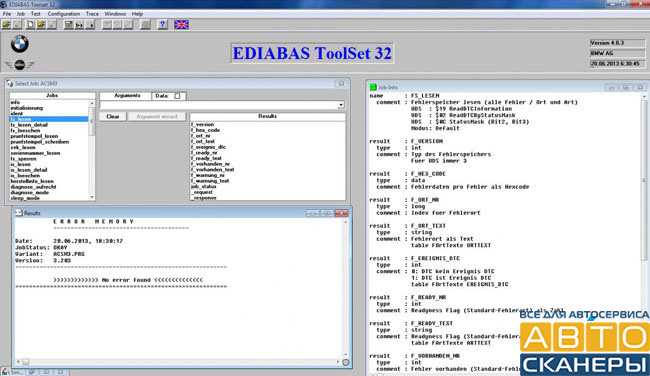Maximize the Results window
This screenshot has height=376, width=650.
[327, 213]
